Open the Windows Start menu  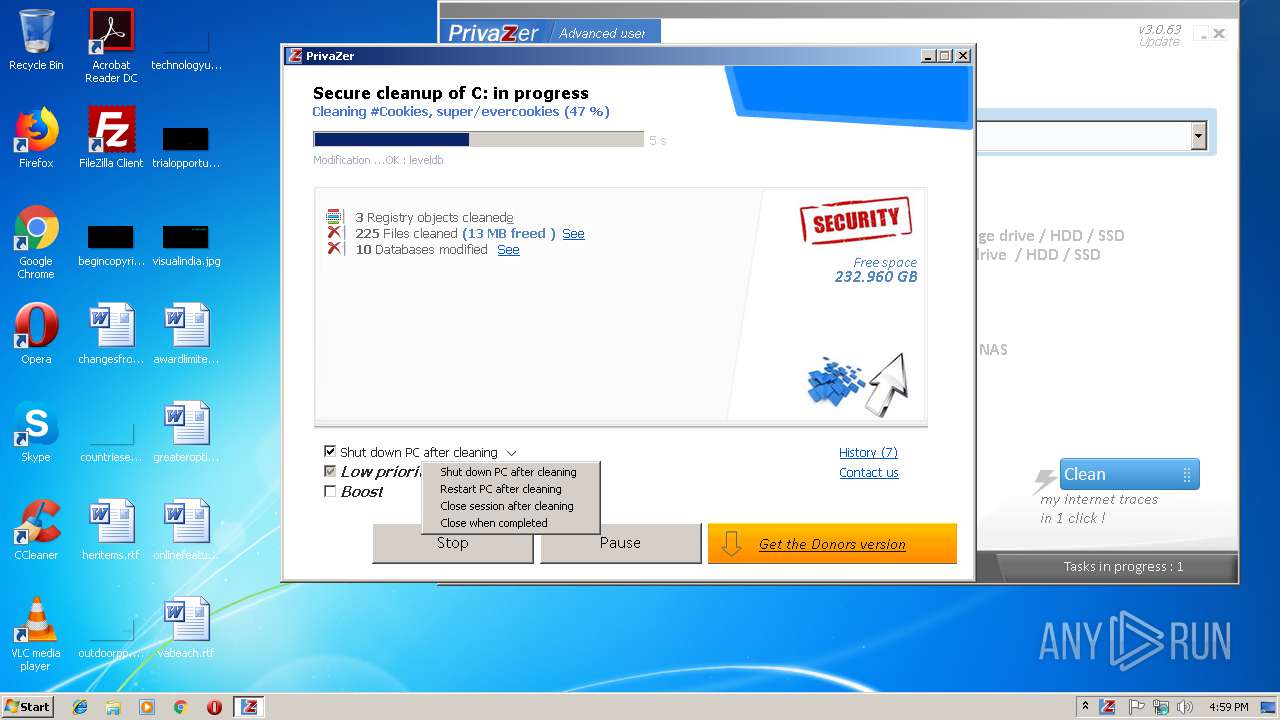tap(28, 707)
